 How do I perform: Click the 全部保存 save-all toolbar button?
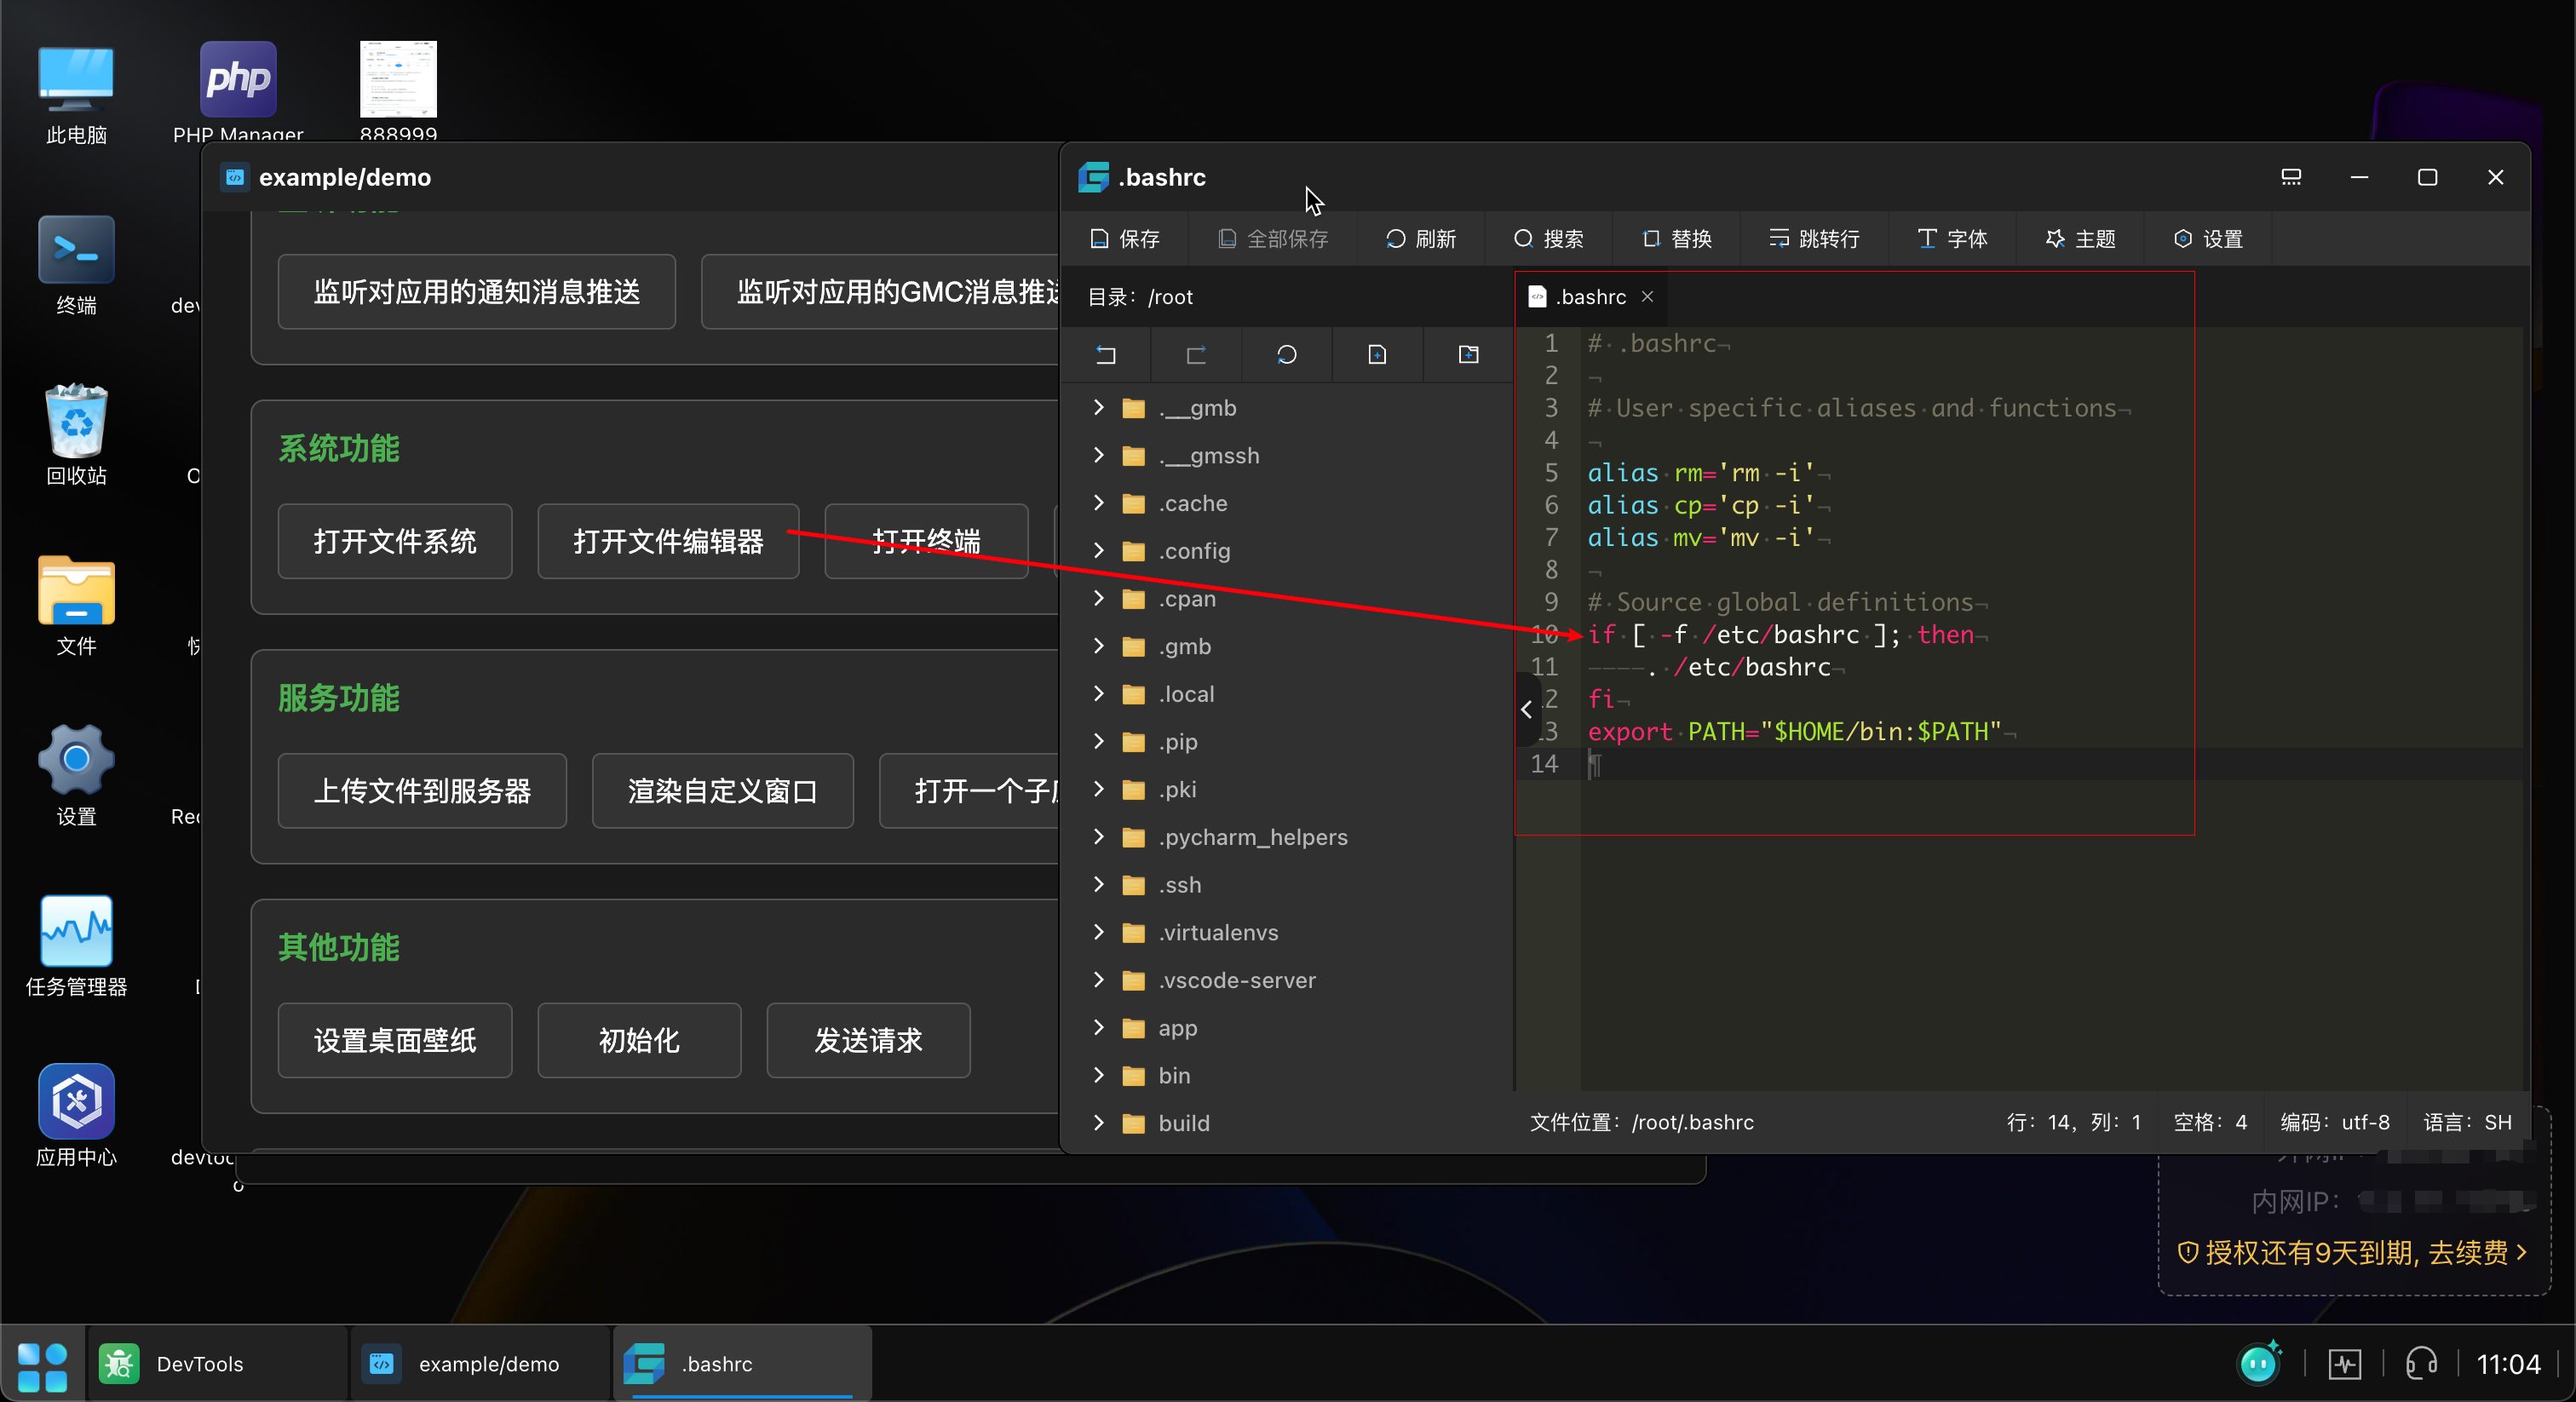tap(1272, 239)
